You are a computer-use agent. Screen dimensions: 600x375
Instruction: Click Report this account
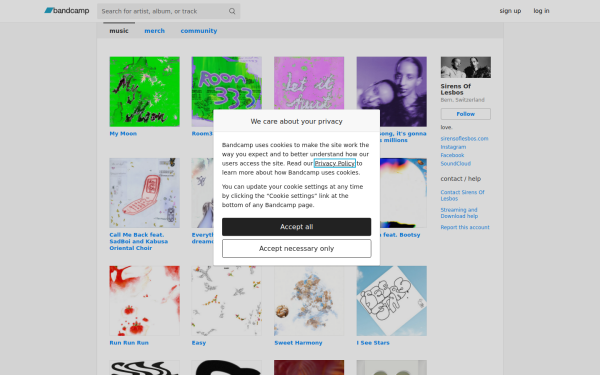point(465,227)
